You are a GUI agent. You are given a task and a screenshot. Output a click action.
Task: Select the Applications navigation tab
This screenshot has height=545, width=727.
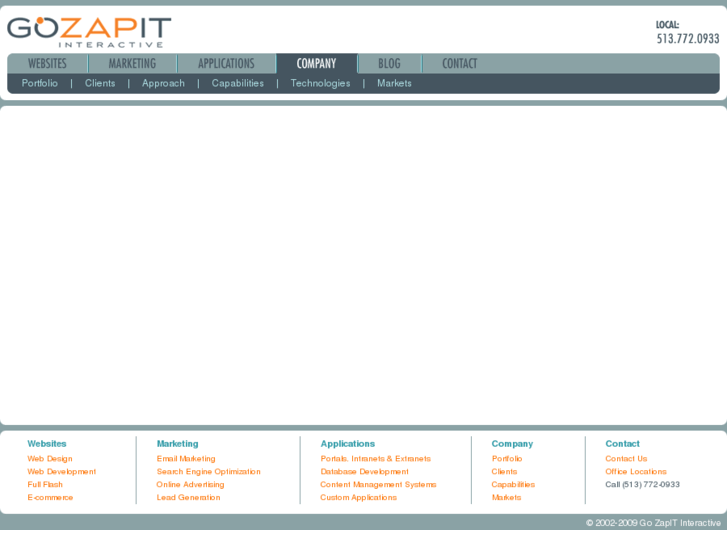pos(226,64)
